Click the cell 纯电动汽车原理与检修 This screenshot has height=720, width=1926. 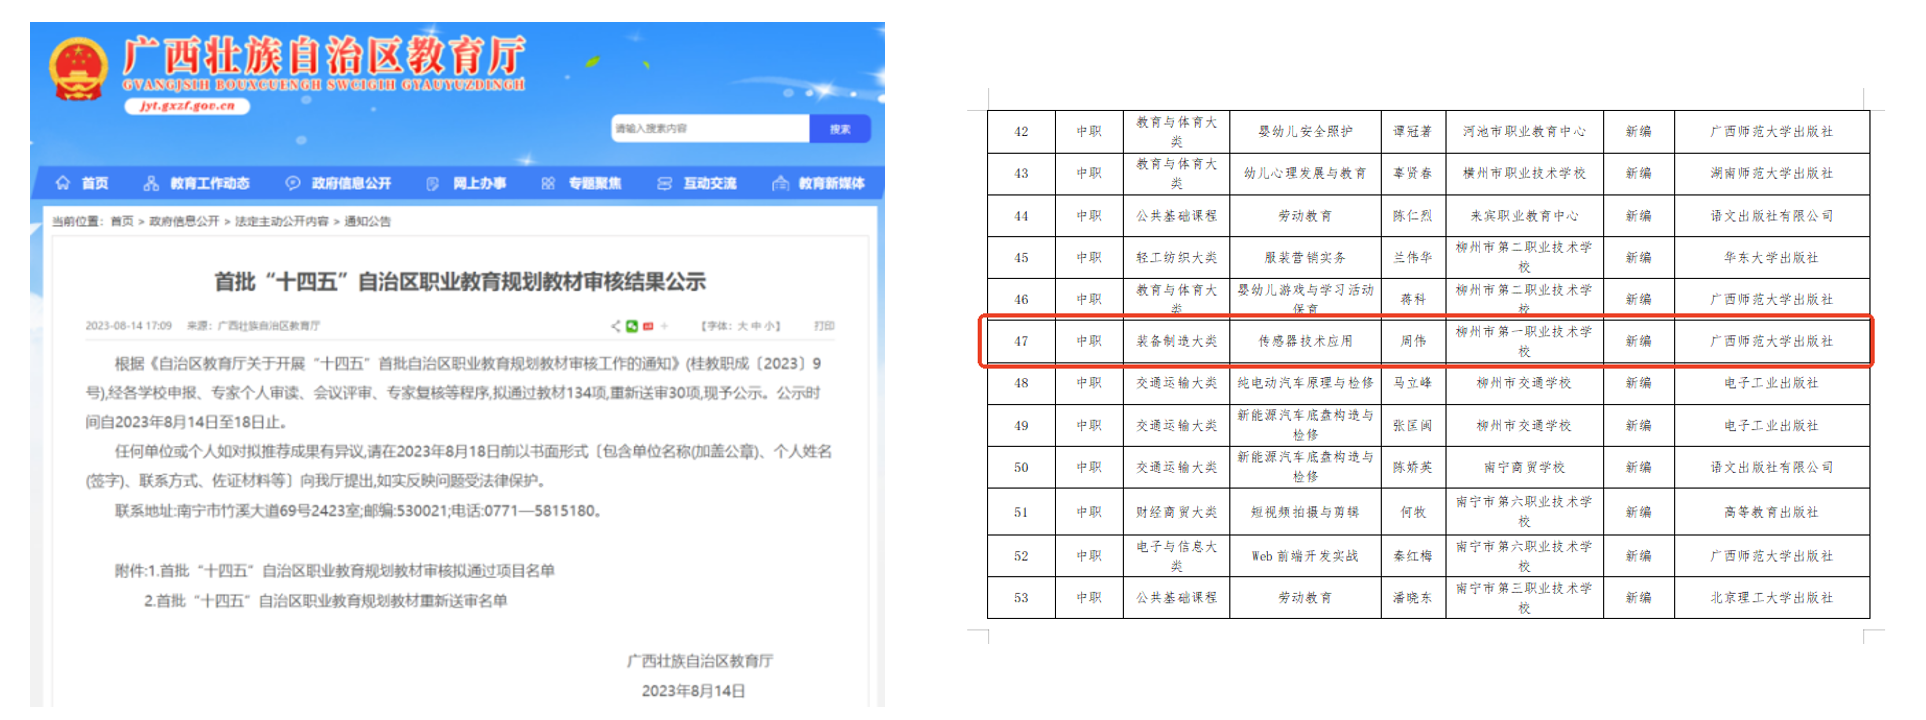coord(1305,383)
